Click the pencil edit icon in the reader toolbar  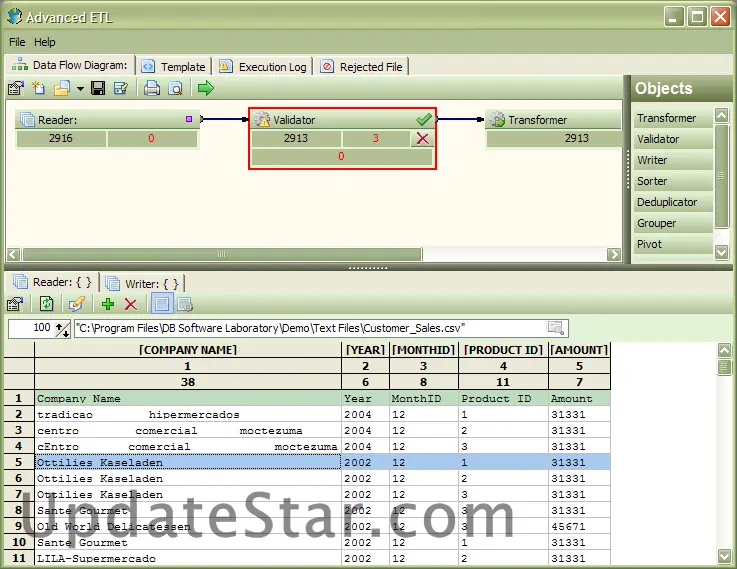tap(77, 304)
